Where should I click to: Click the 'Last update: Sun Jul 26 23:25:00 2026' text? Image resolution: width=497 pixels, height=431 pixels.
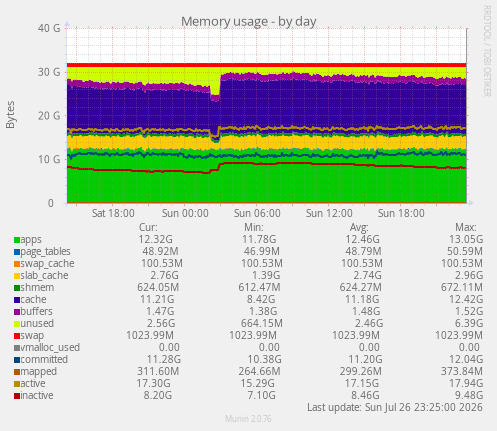(395, 408)
